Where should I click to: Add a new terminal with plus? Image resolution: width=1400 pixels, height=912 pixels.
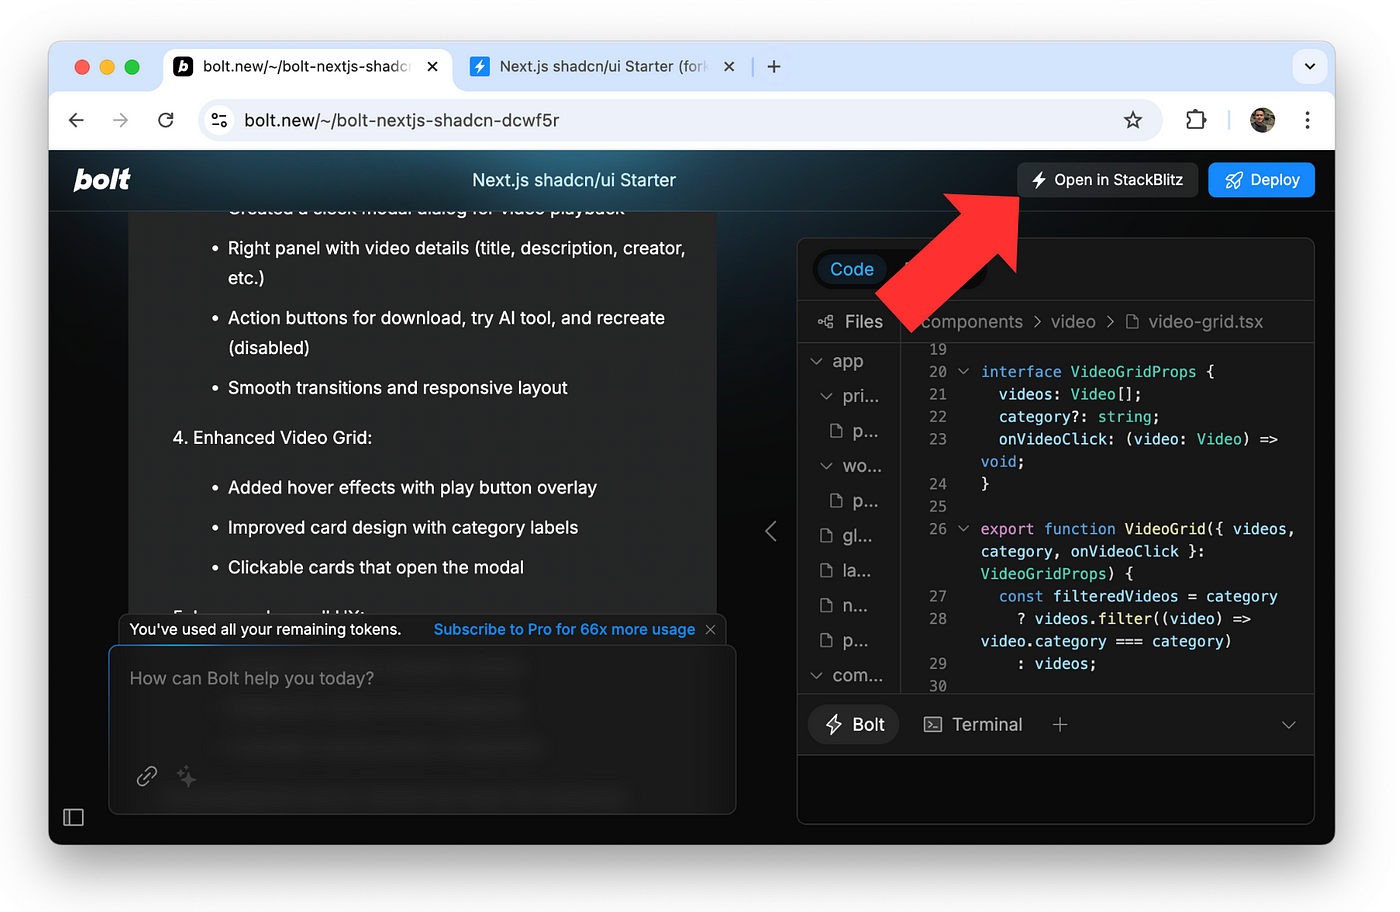[1060, 725]
